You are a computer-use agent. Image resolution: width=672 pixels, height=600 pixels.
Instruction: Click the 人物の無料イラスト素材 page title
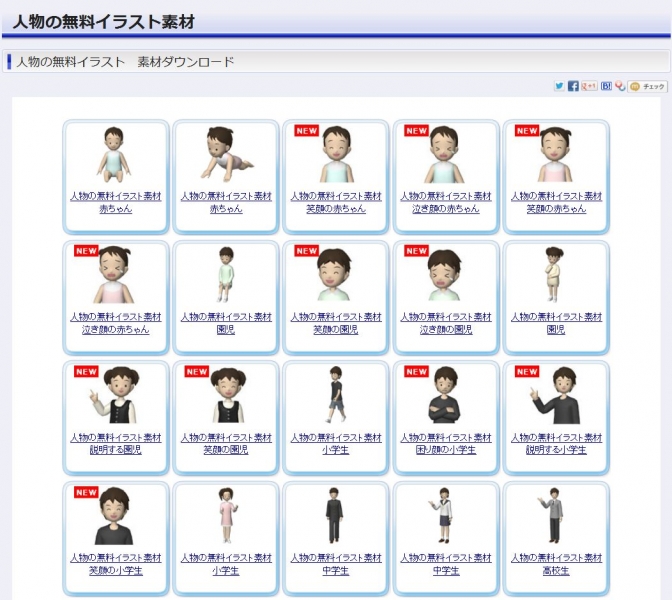(104, 21)
